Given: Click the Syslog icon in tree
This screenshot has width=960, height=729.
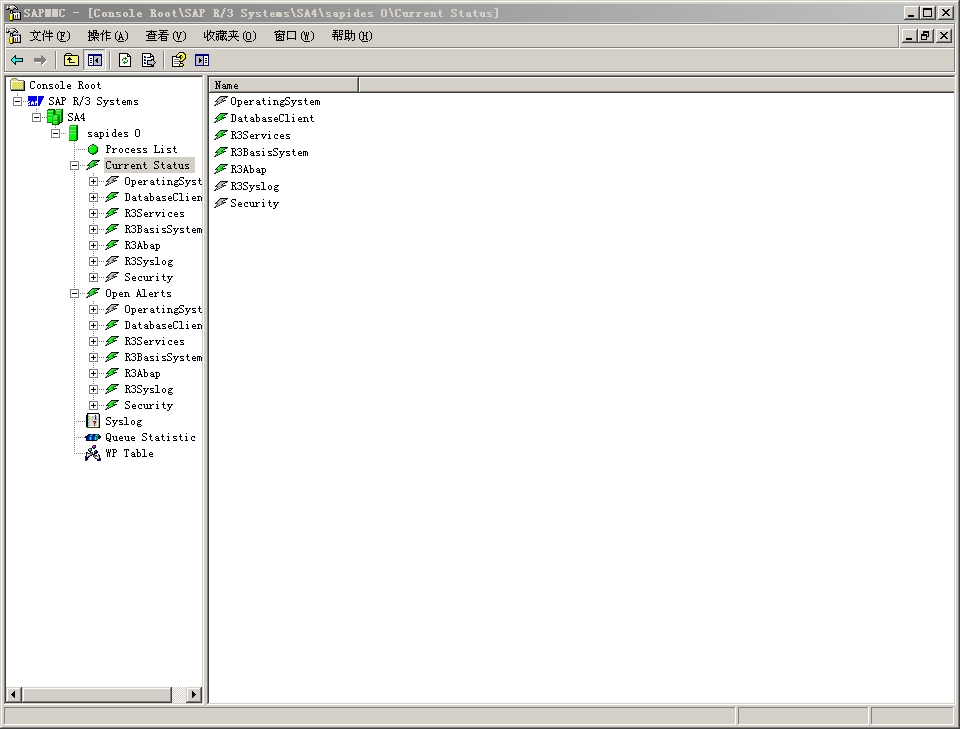Looking at the screenshot, I should click(x=93, y=421).
